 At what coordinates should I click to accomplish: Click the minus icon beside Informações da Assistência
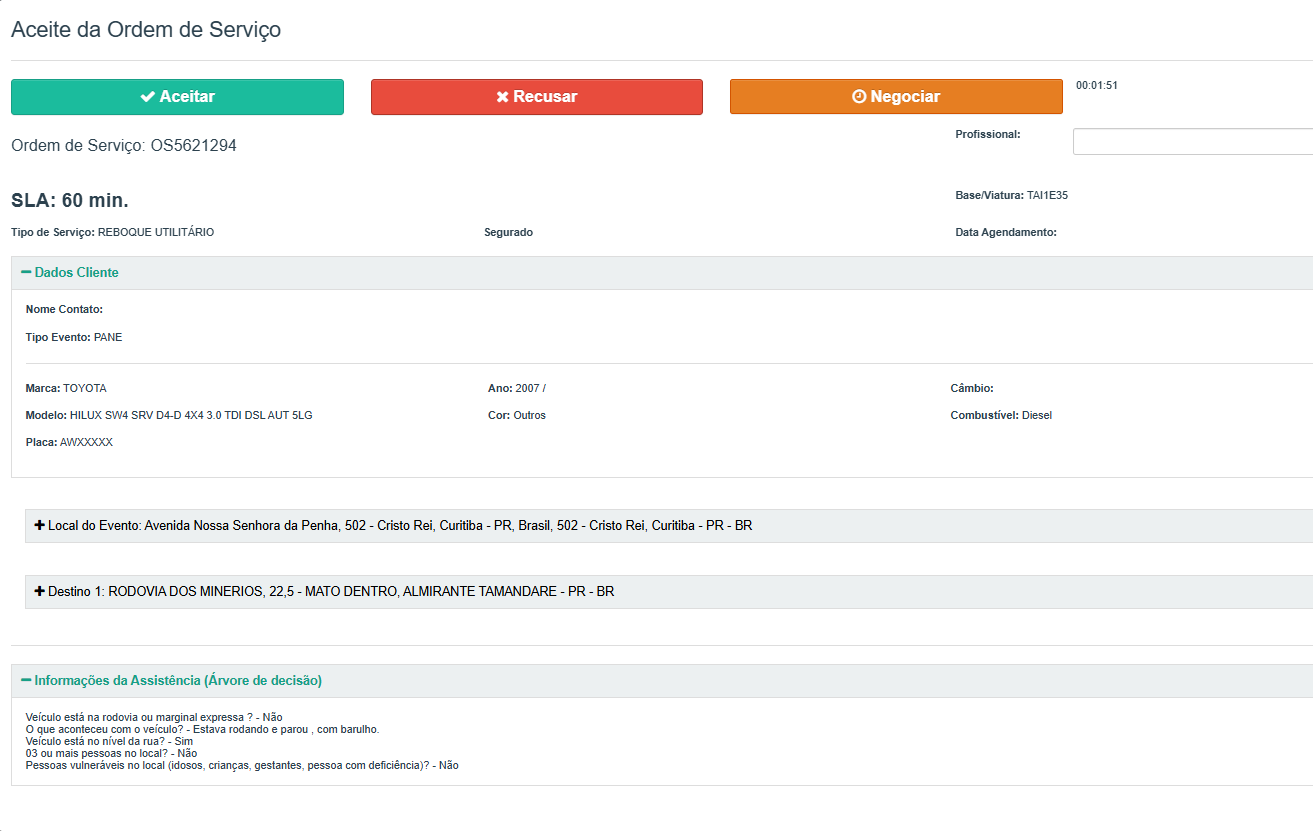point(26,680)
